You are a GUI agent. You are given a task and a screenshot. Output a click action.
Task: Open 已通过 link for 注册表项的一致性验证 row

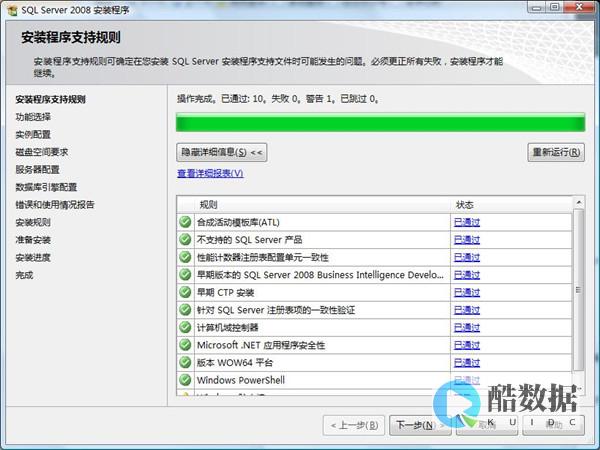click(467, 310)
